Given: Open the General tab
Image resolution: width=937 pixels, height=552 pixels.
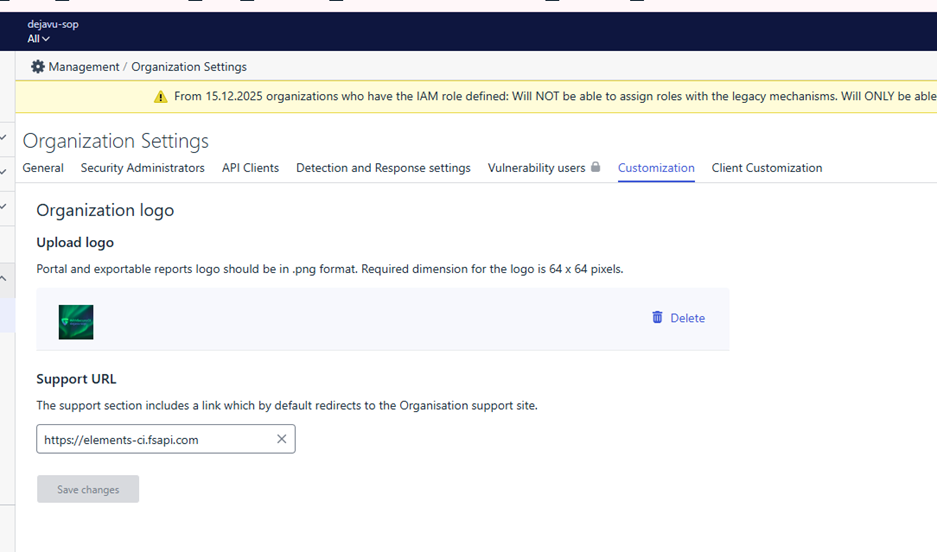Looking at the screenshot, I should tap(43, 168).
